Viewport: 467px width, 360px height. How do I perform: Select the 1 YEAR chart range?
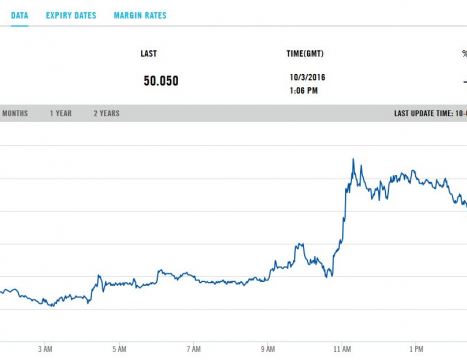pos(61,113)
